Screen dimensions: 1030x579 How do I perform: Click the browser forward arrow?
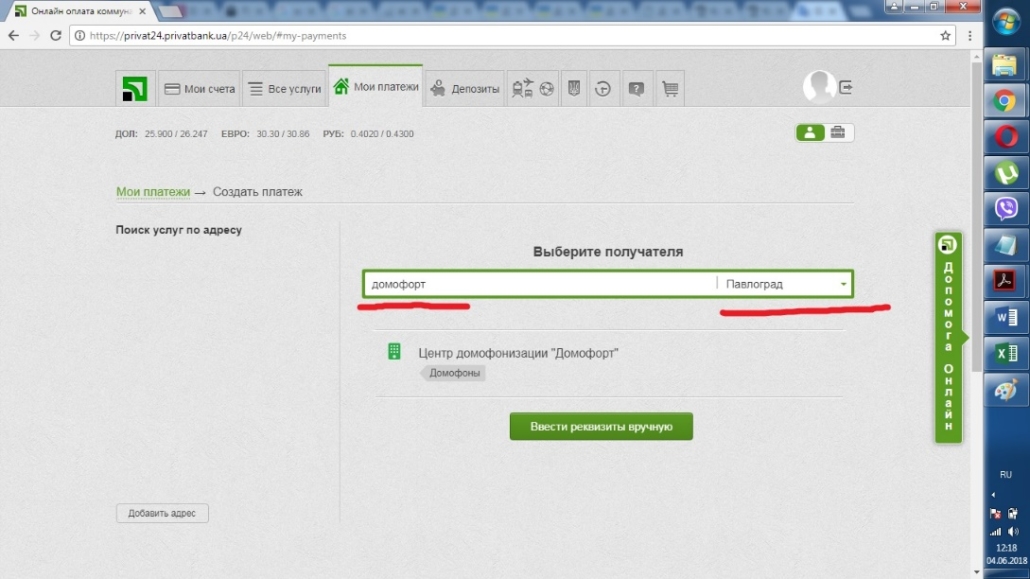click(35, 35)
